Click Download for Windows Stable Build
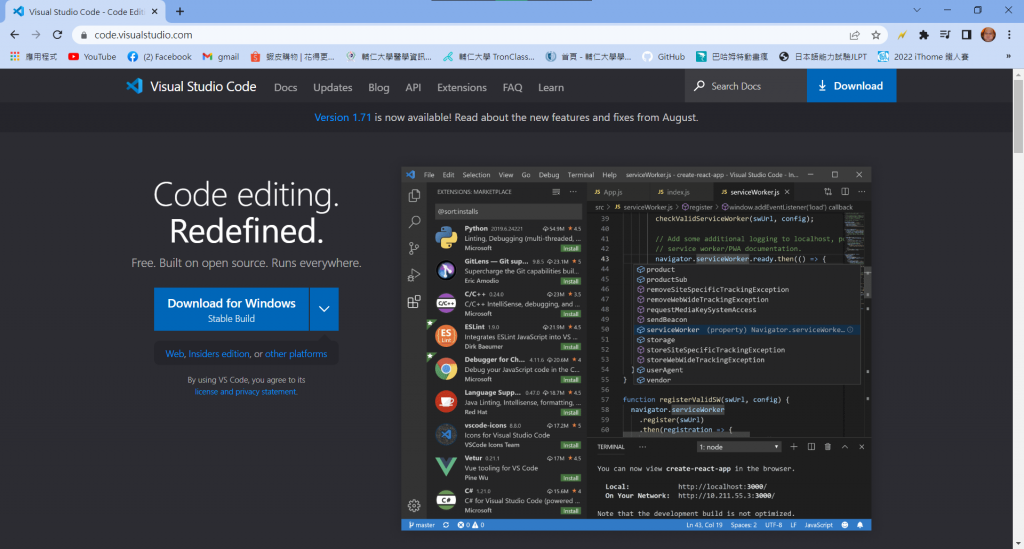This screenshot has width=1024, height=549. point(231,309)
